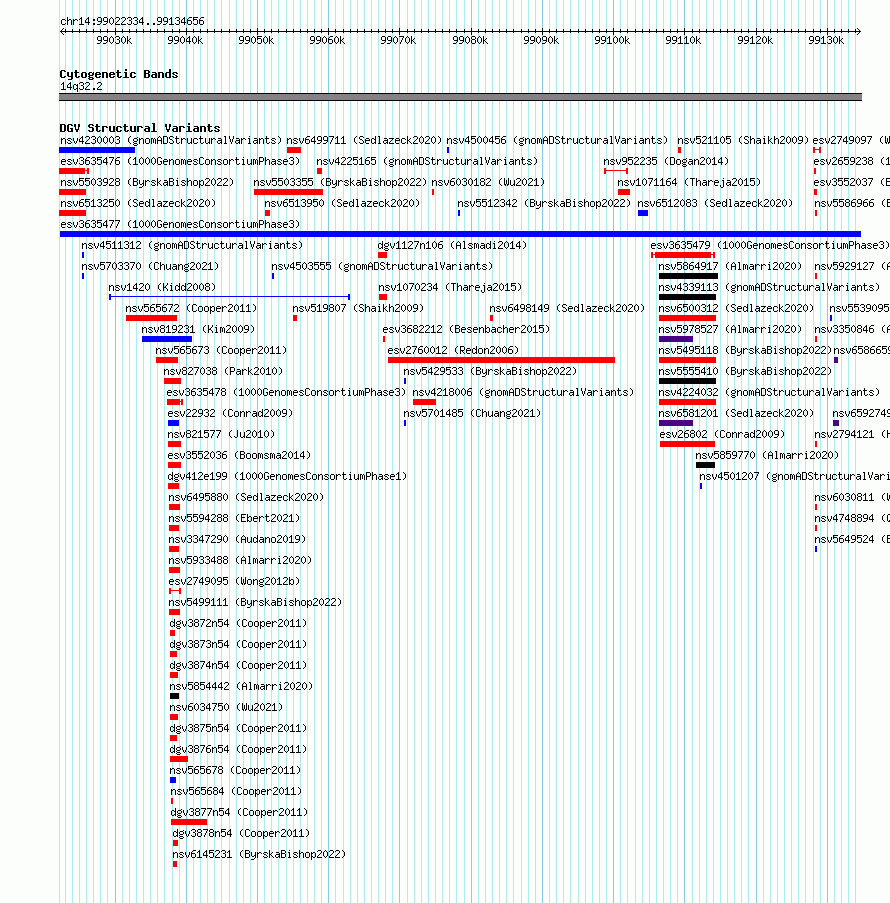This screenshot has height=903, width=890.
Task: Click the 14q32.2 cytogenetic band bar
Action: (x=460, y=97)
